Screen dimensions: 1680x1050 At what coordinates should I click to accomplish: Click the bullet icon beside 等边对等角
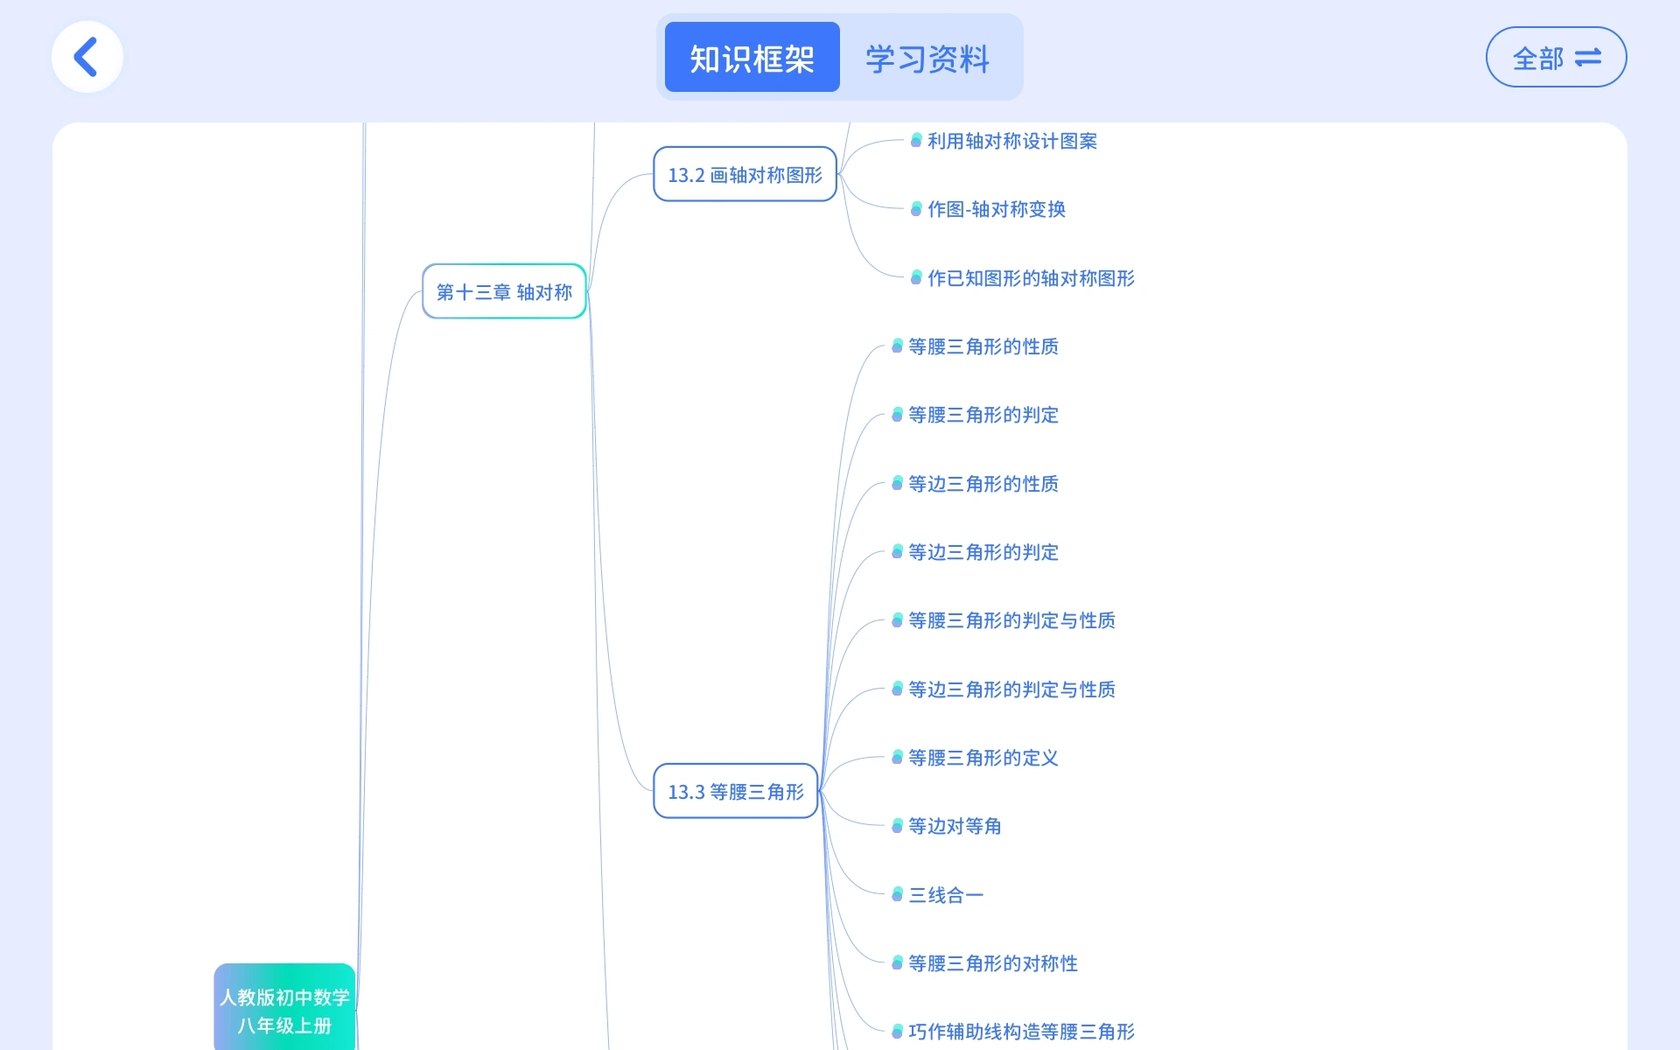[897, 826]
